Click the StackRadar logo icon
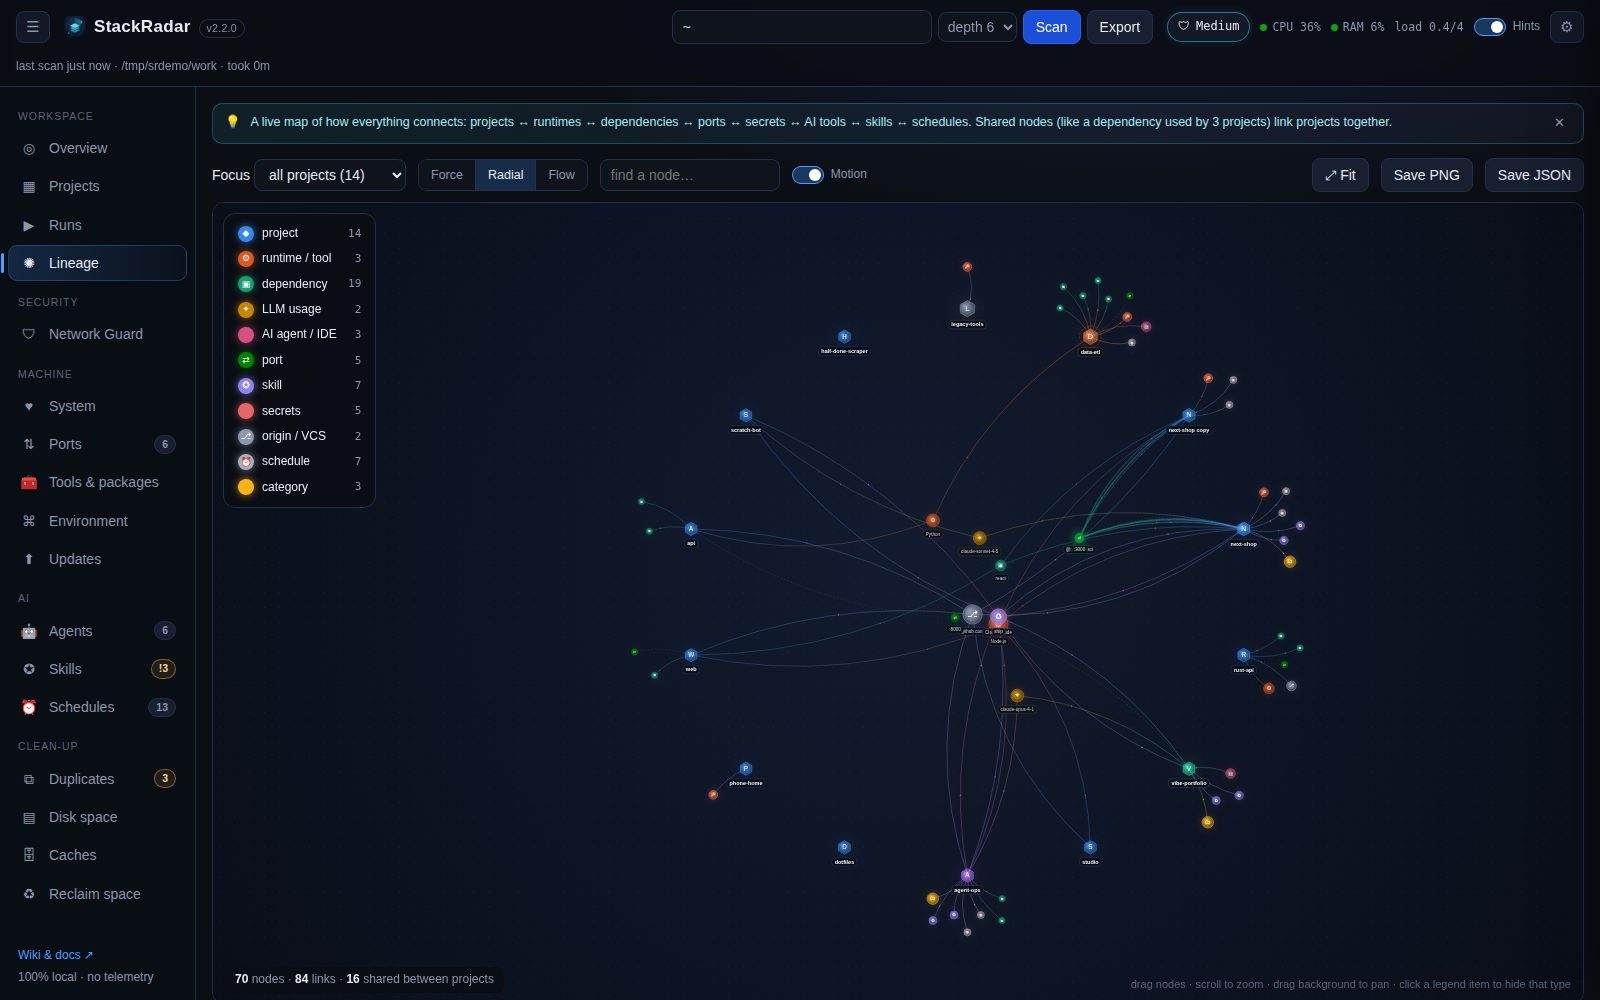The image size is (1600, 1000). tap(75, 27)
